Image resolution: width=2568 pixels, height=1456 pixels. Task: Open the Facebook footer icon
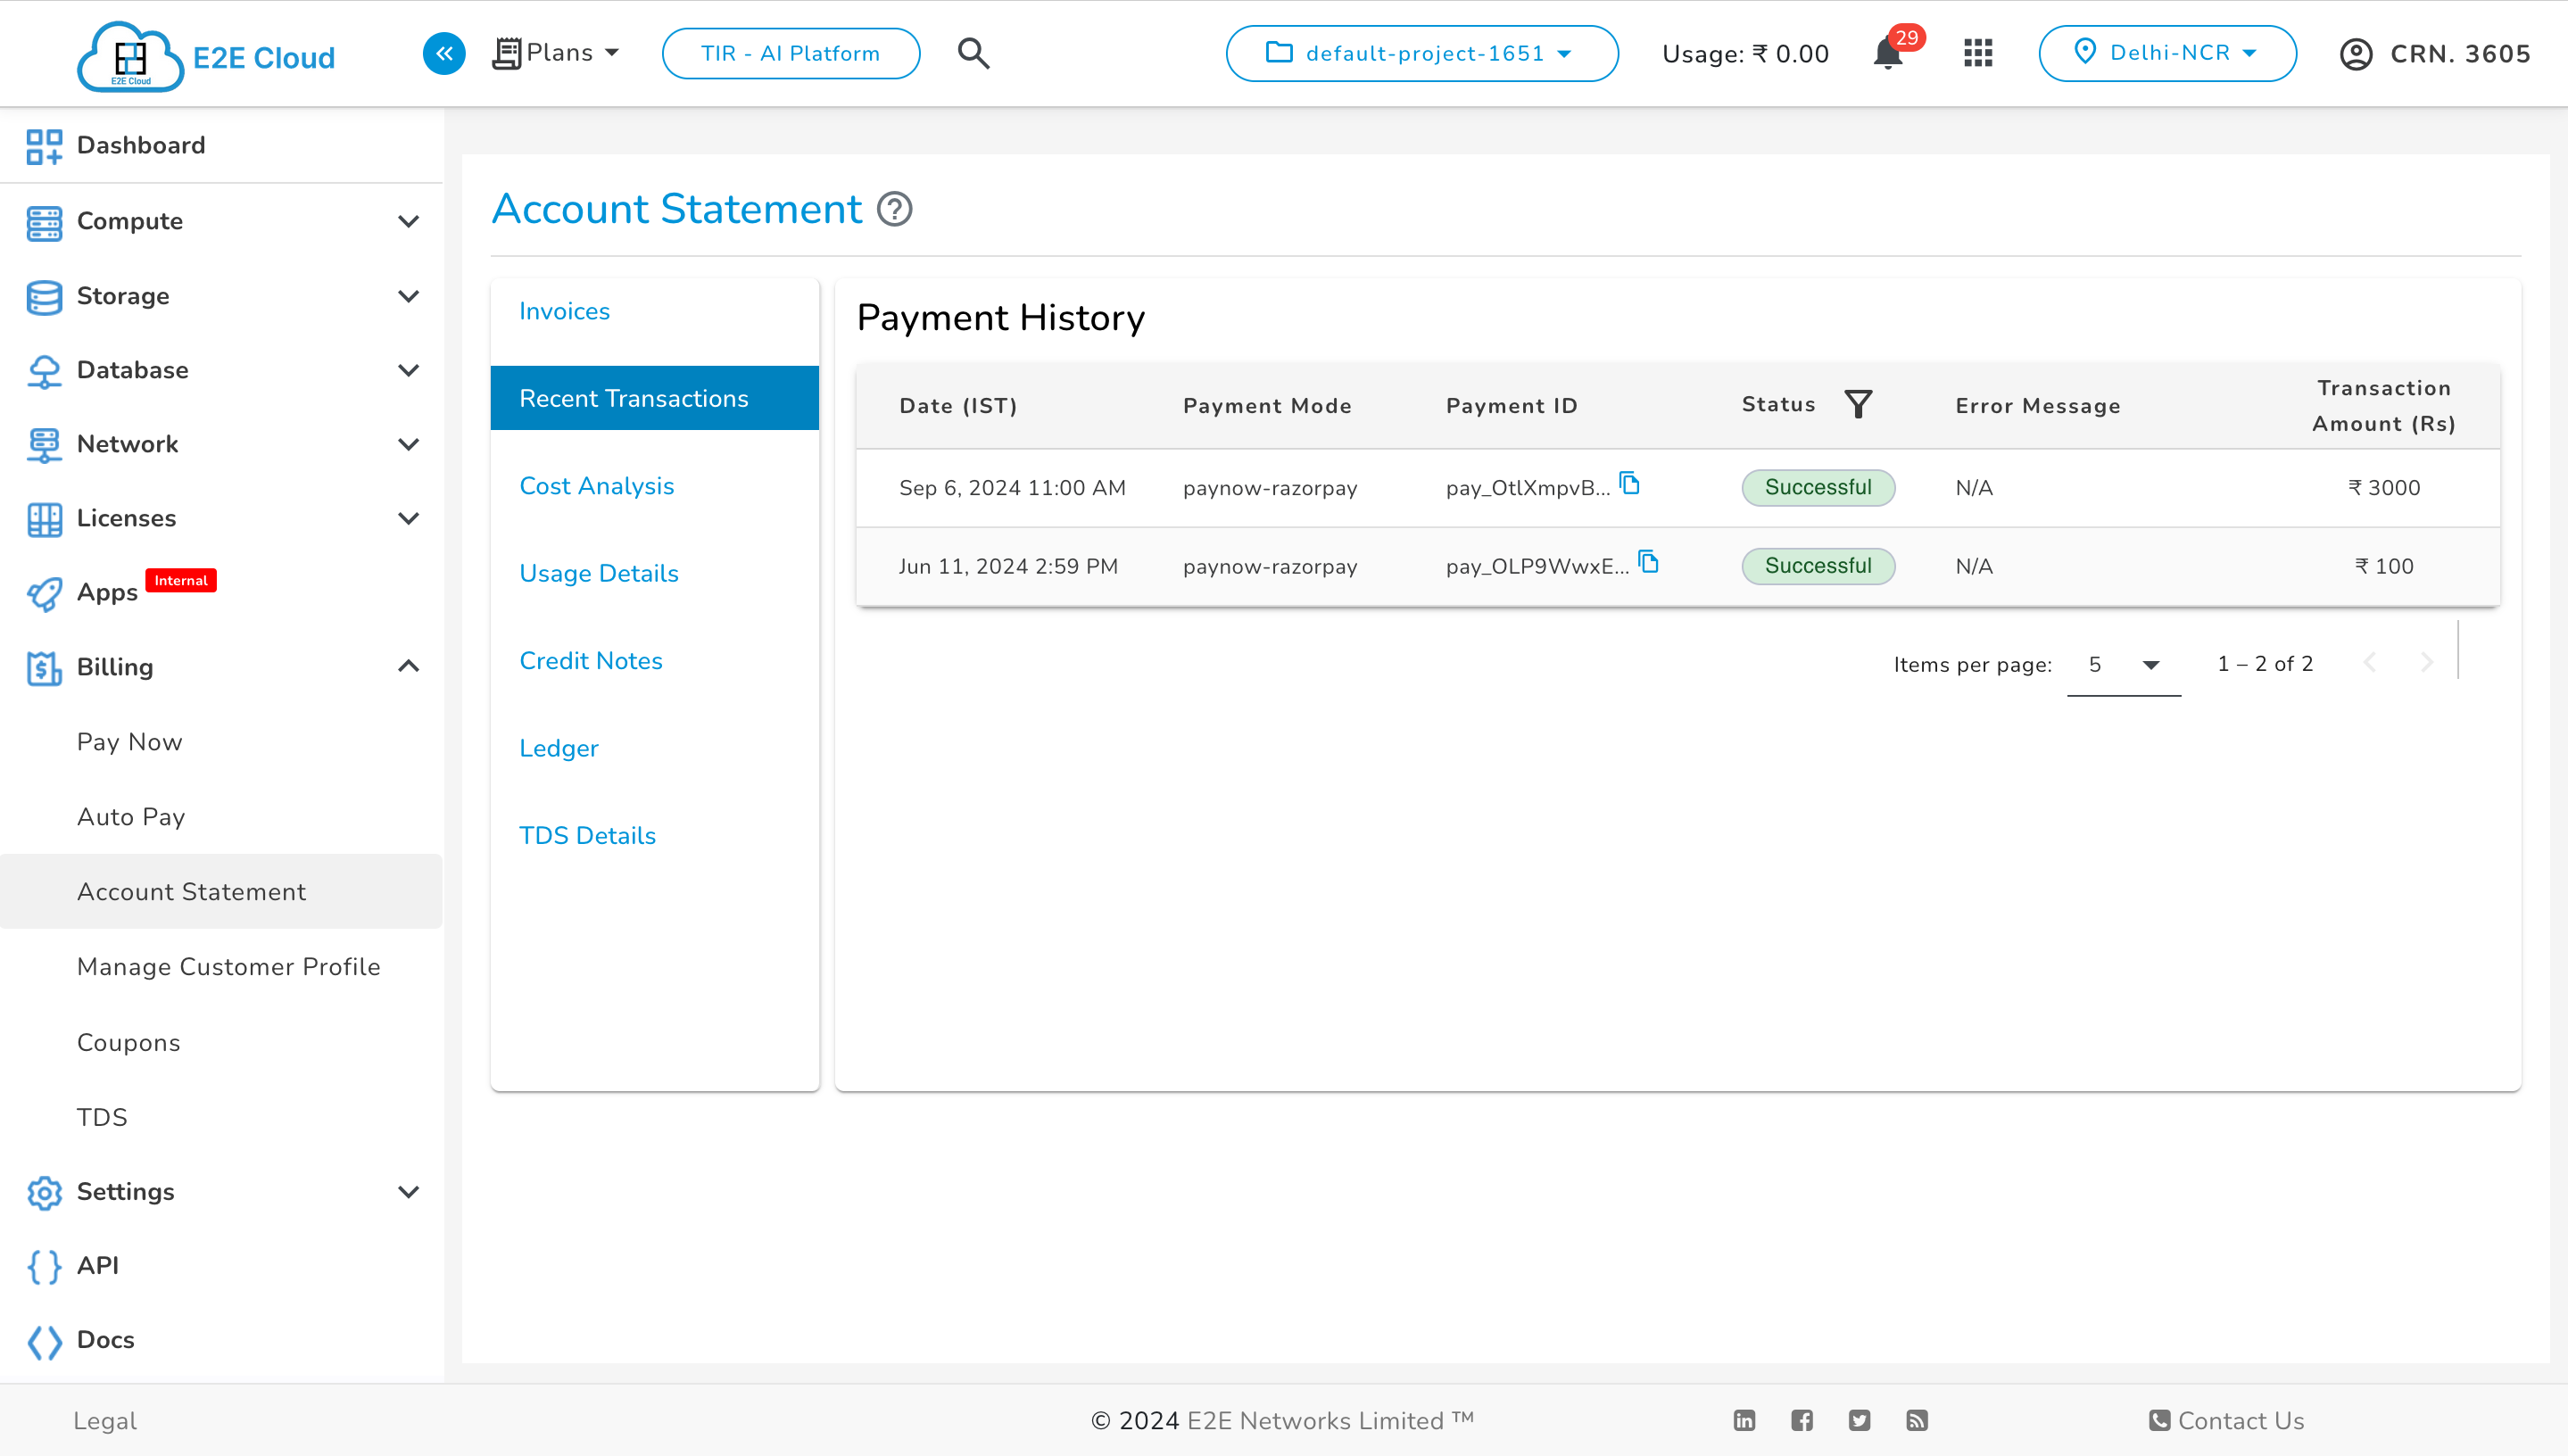click(1802, 1421)
